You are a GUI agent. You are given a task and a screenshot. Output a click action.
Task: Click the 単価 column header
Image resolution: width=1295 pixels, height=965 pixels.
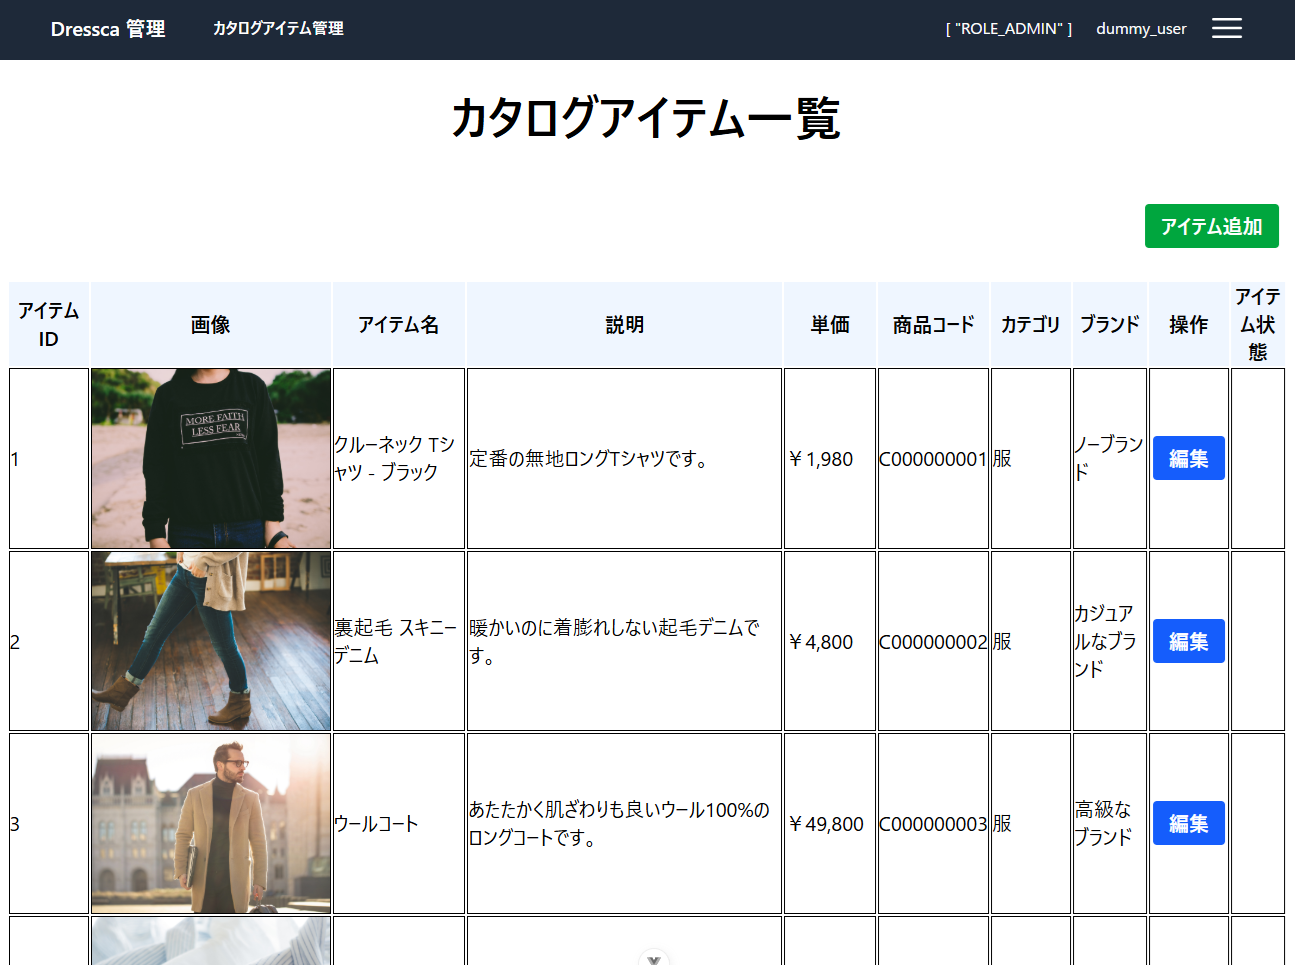pos(830,325)
